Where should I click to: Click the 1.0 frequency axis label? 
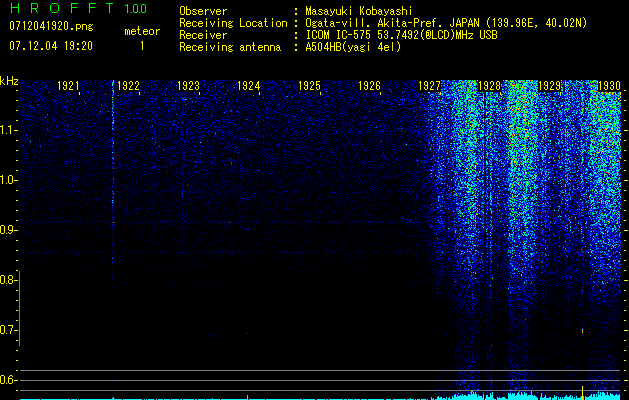click(7, 180)
